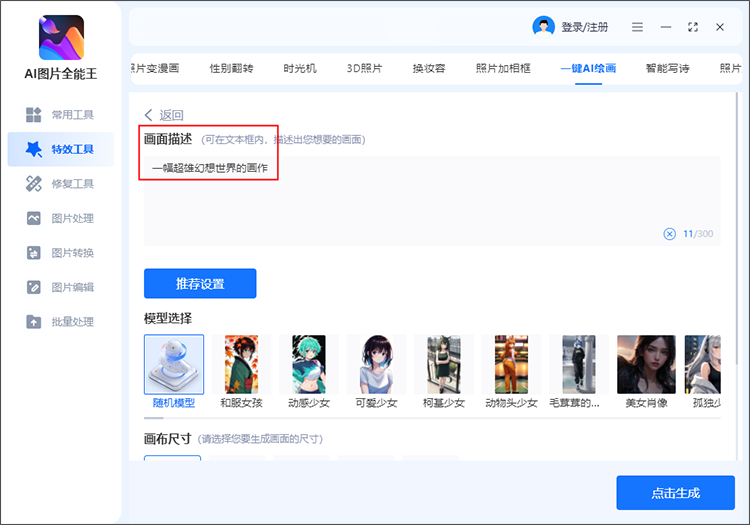The image size is (750, 525).
Task: Click the vertical scrollbar of the panel
Action: 737,230
